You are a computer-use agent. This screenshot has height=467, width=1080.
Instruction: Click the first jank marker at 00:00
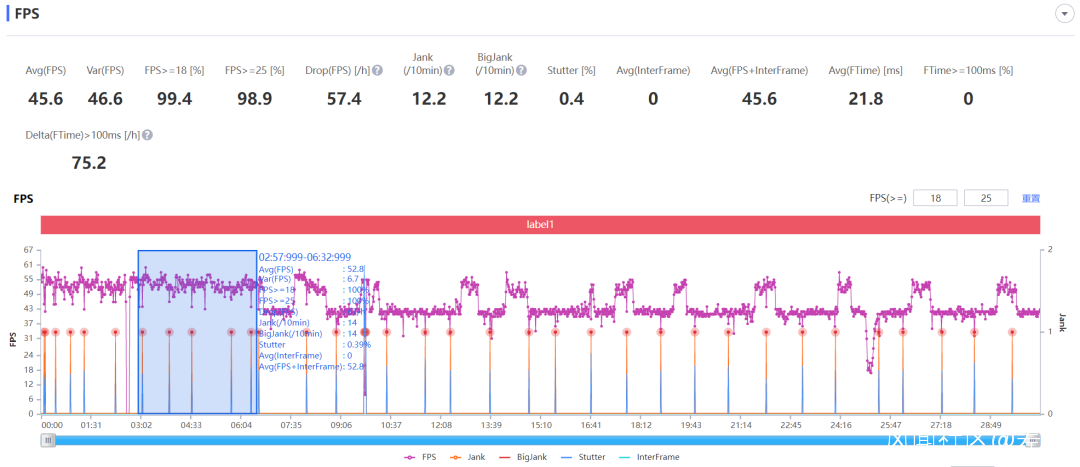pos(44,332)
